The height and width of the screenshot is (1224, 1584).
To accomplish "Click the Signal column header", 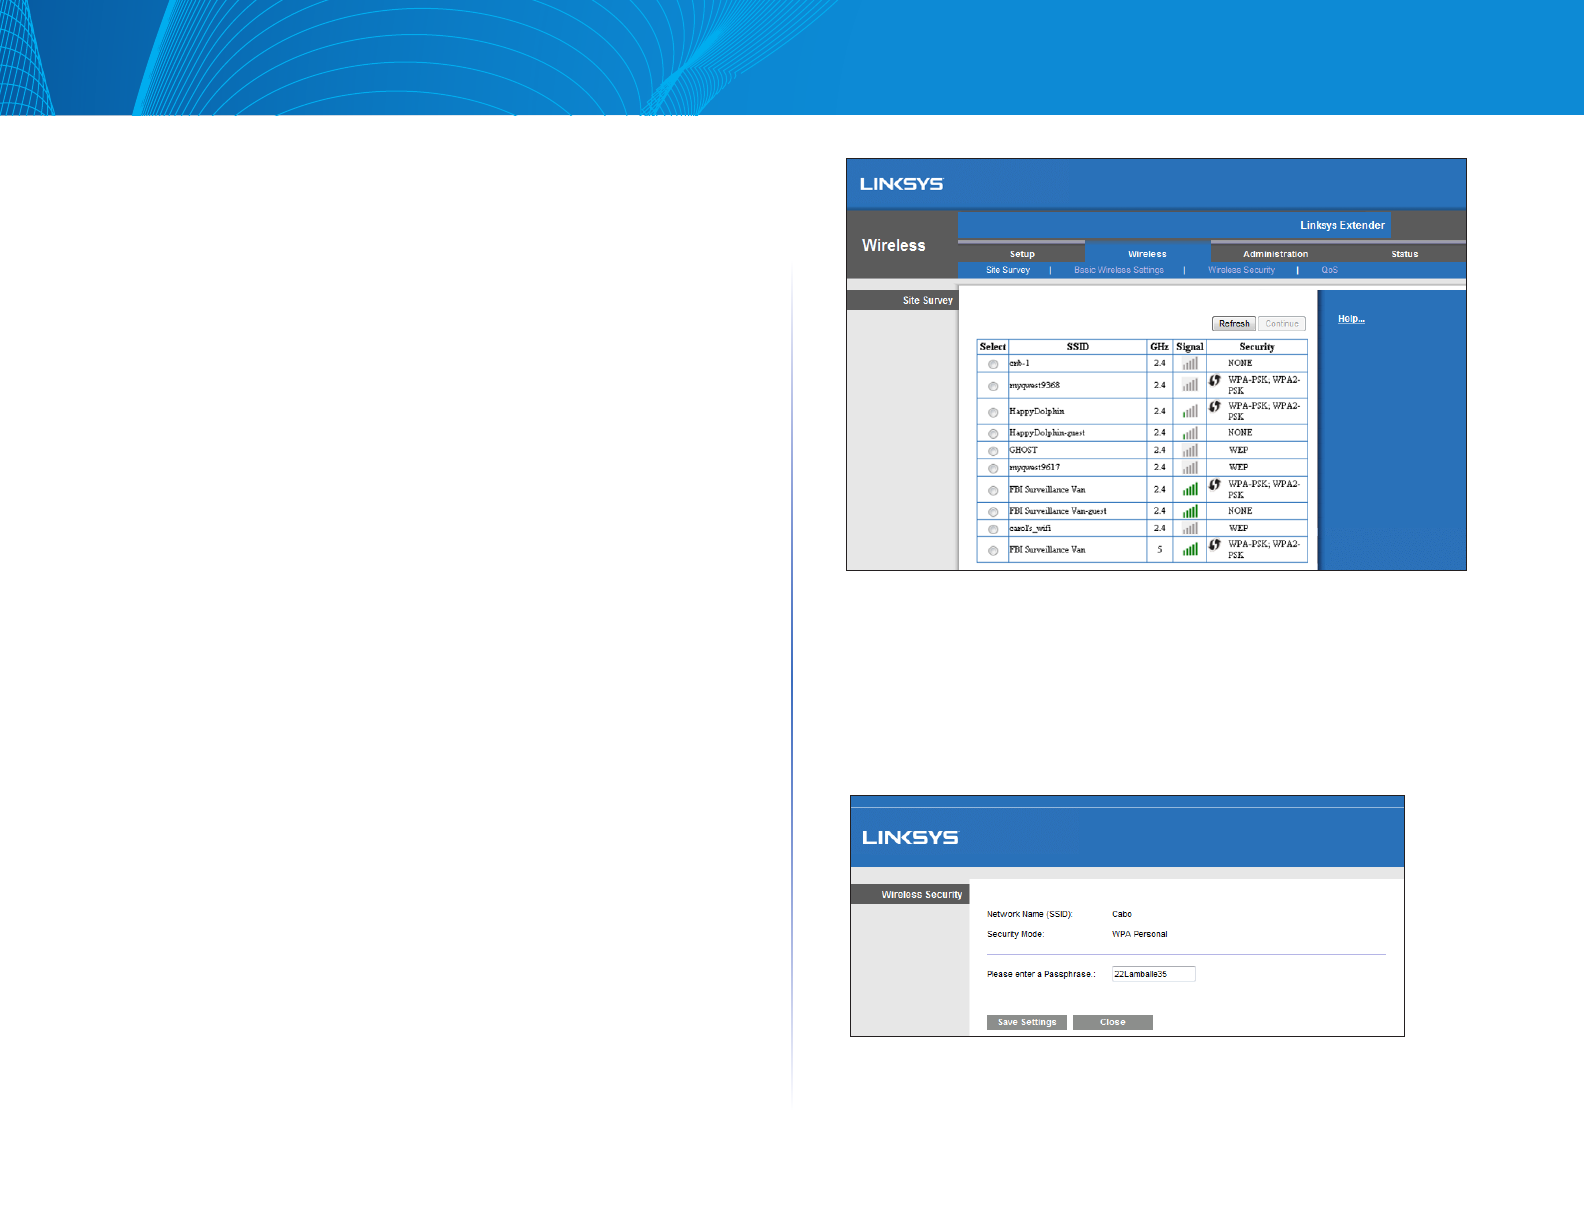I will pyautogui.click(x=1190, y=347).
